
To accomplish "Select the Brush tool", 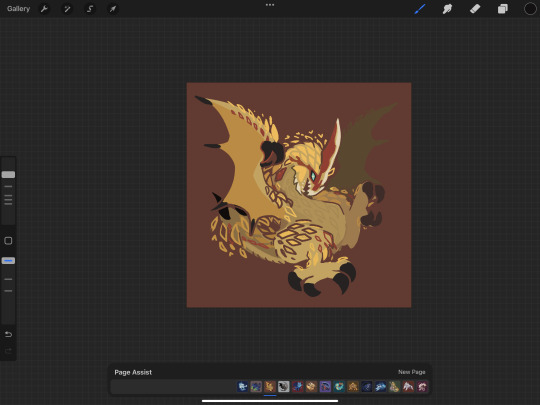I will pyautogui.click(x=420, y=9).
